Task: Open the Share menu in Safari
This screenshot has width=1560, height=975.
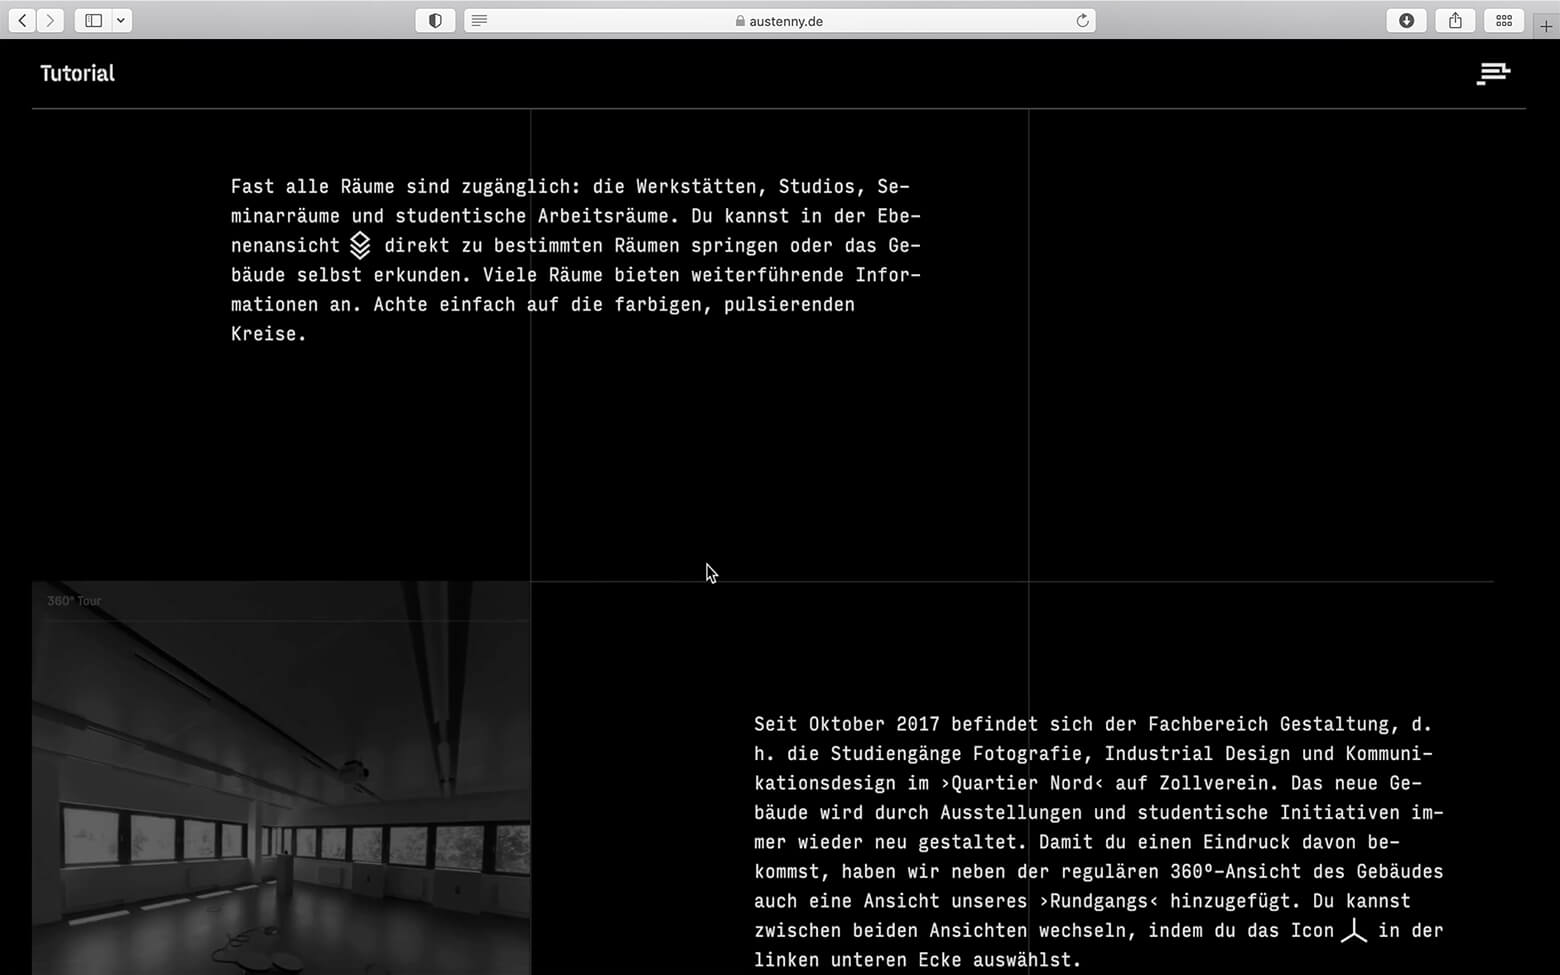Action: tap(1455, 20)
